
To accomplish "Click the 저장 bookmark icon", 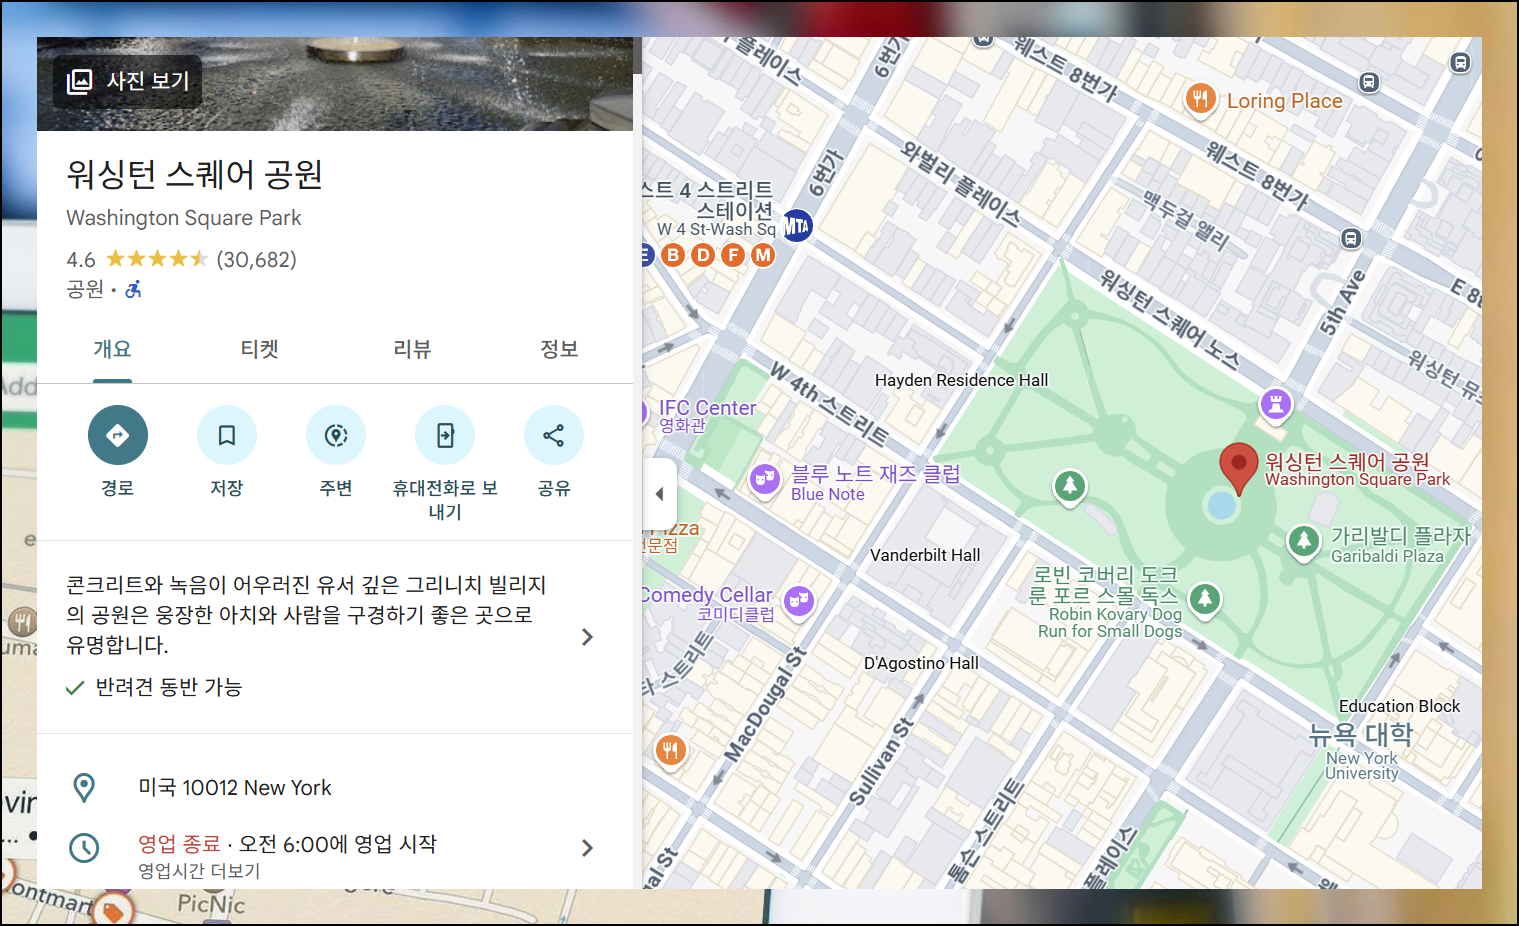I will pos(227,435).
